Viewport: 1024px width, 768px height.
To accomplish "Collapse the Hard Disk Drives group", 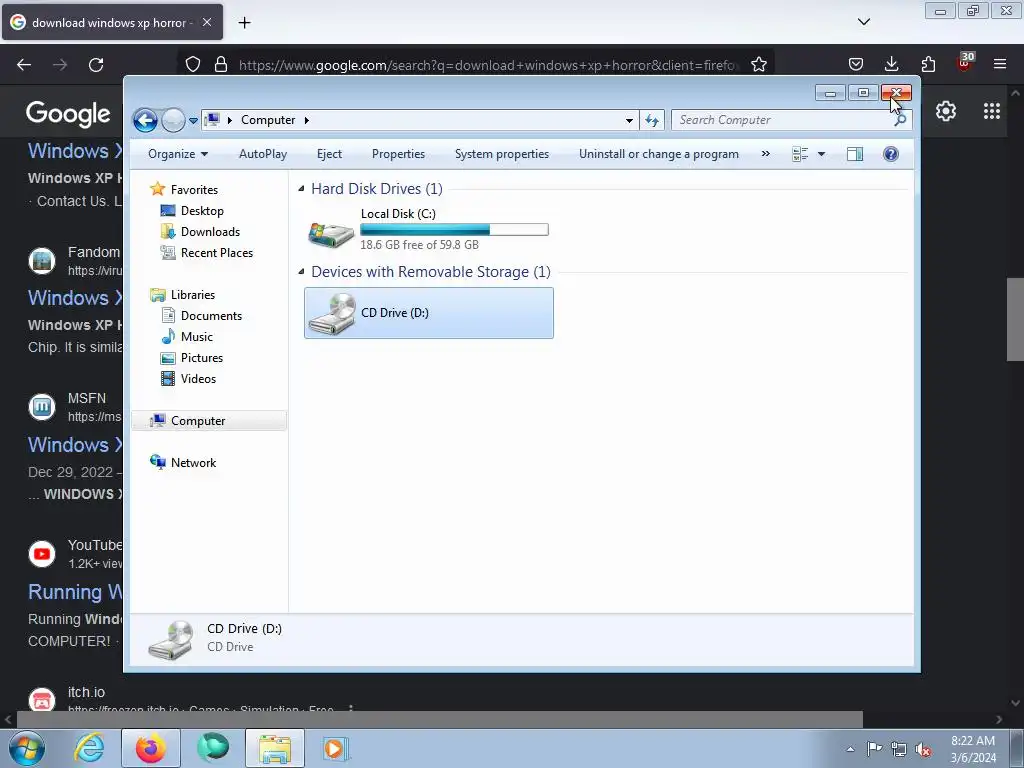I will pos(301,189).
